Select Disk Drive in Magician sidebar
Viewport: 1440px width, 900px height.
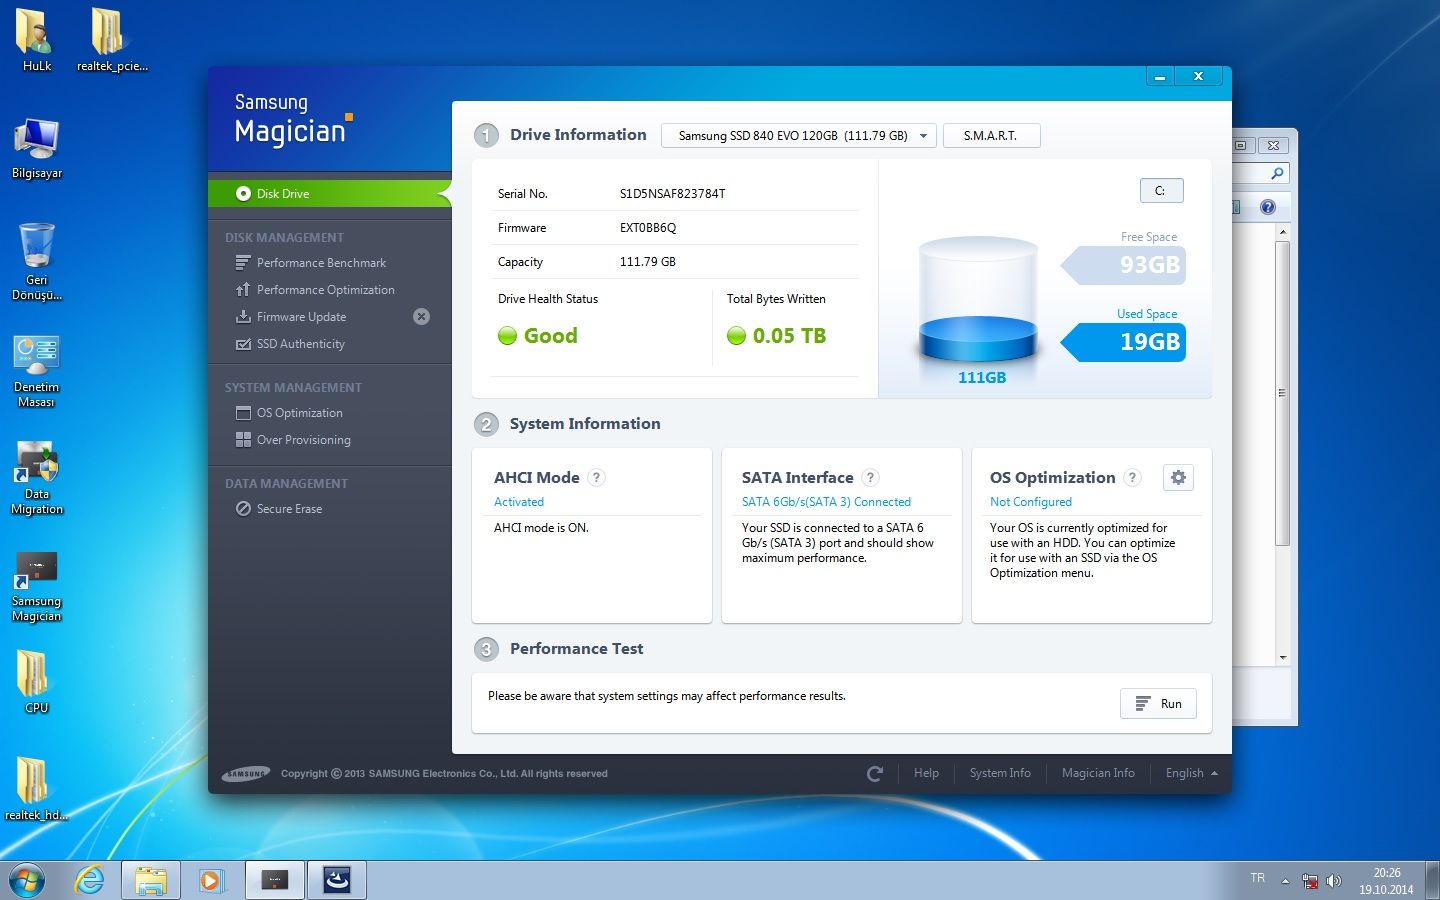click(329, 194)
